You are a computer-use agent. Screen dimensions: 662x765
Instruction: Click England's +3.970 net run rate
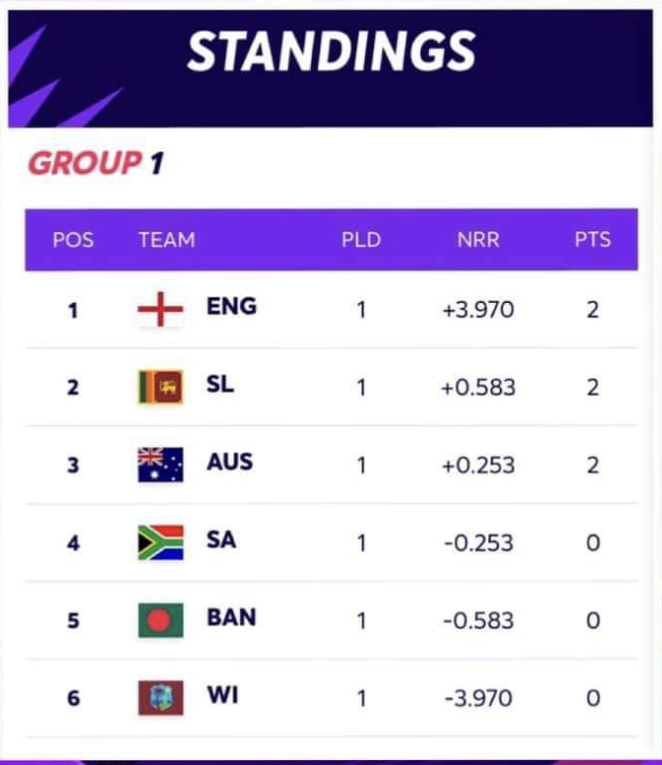pyautogui.click(x=478, y=310)
